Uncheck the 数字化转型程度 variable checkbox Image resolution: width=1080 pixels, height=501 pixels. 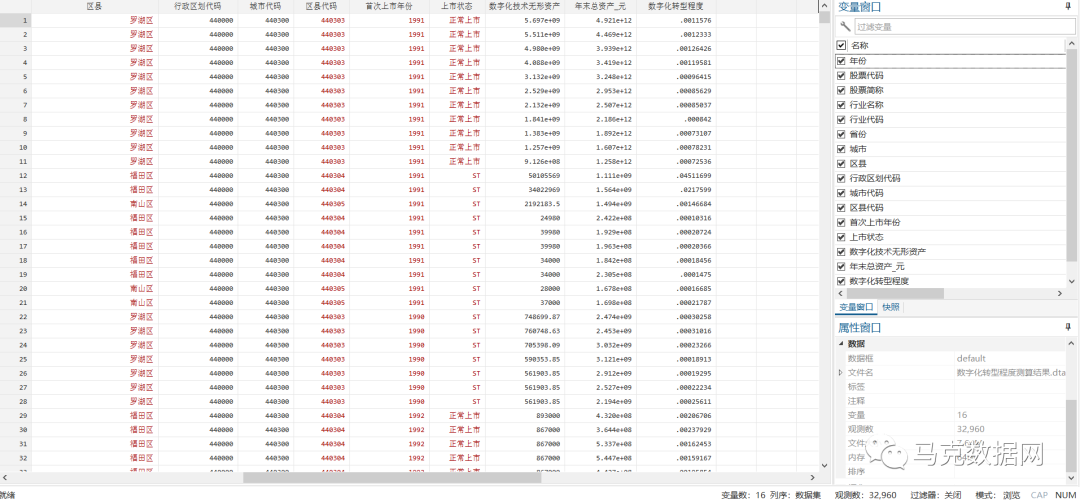(x=841, y=281)
